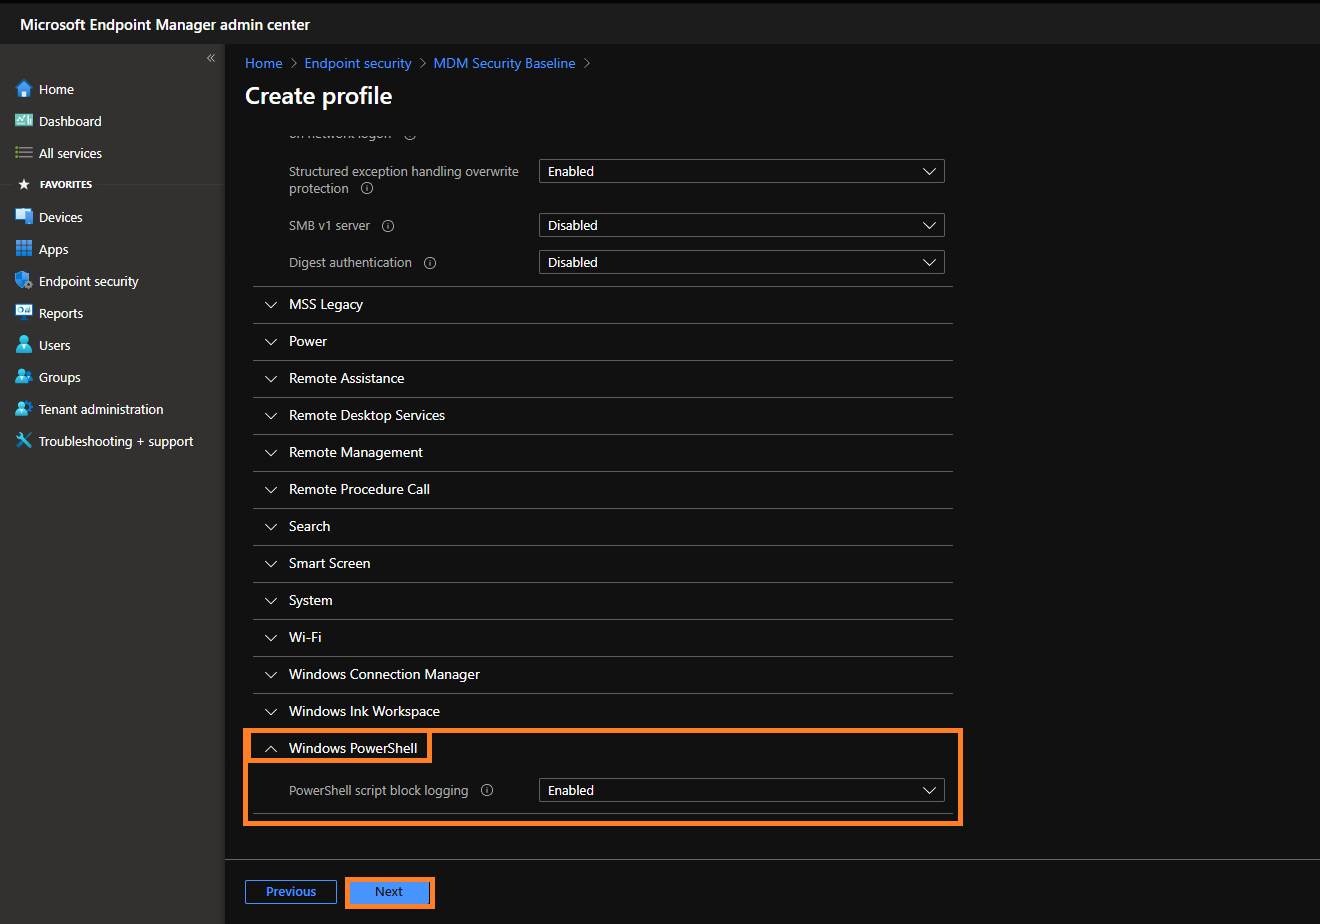This screenshot has height=924, width=1320.
Task: Expand the Remote Procedure Call section
Action: click(x=603, y=490)
